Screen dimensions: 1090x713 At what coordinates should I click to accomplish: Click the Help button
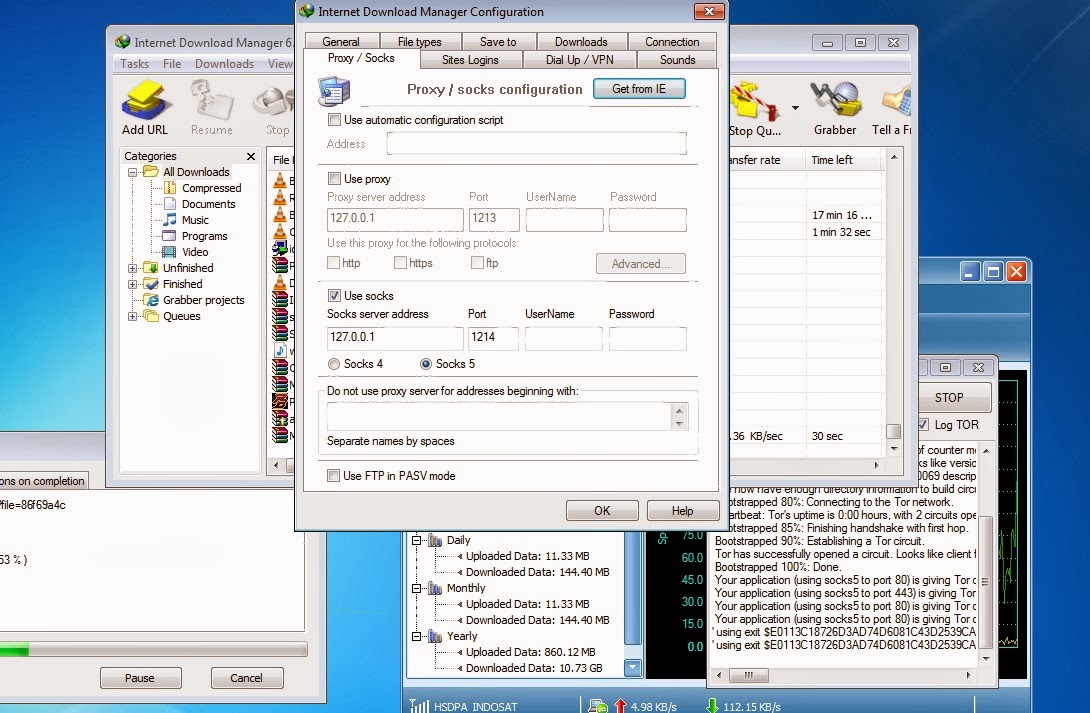(x=683, y=511)
